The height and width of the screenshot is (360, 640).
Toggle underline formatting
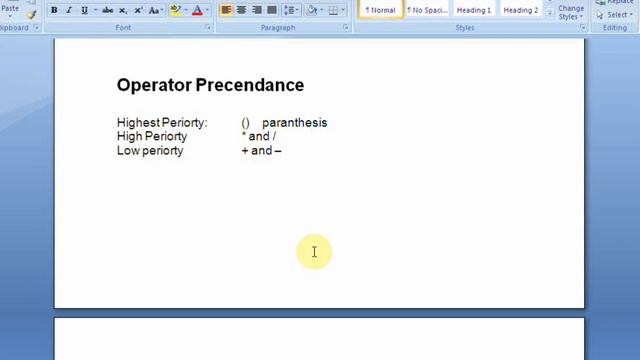click(x=84, y=10)
